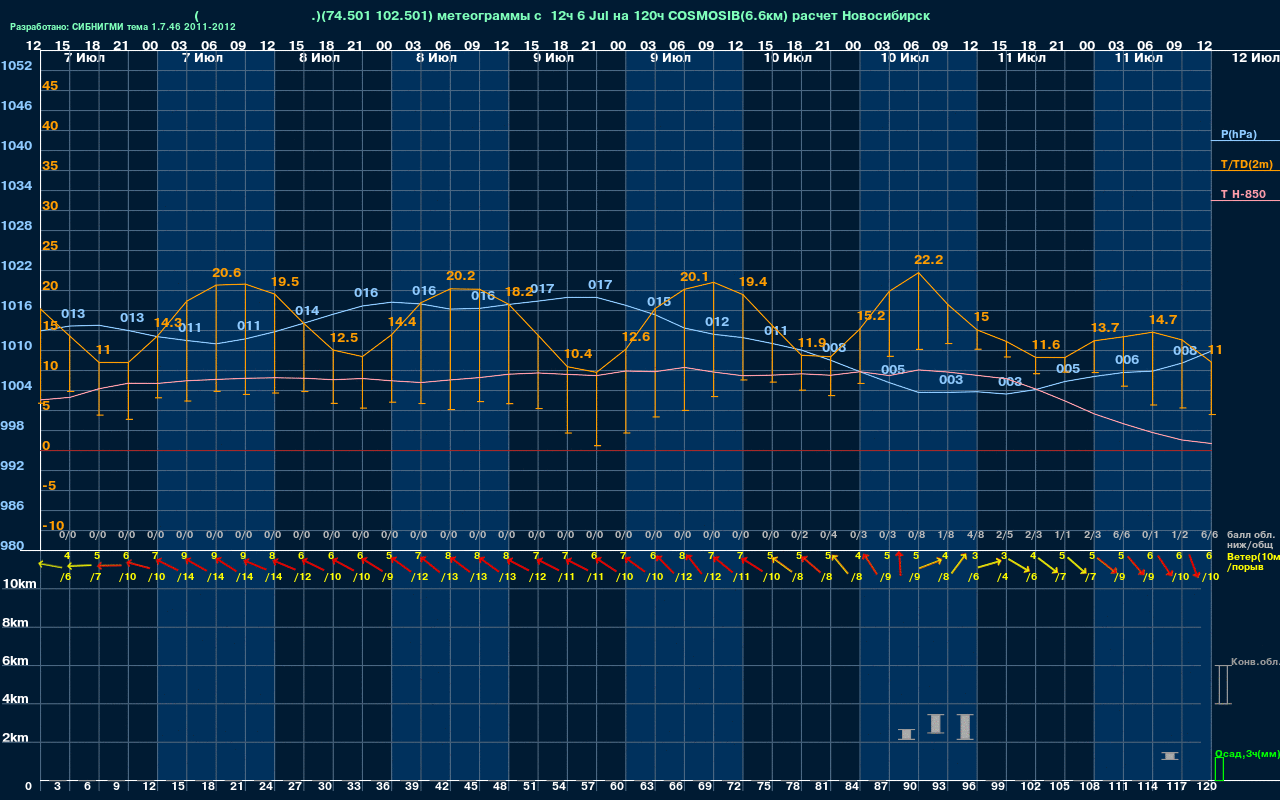The height and width of the screenshot is (800, 1280).
Task: Click the 014 pressure value label
Action: (307, 310)
